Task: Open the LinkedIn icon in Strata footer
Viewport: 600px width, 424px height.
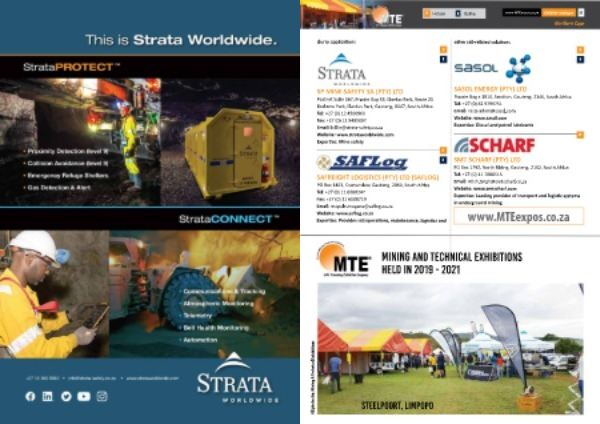Action: point(48,396)
